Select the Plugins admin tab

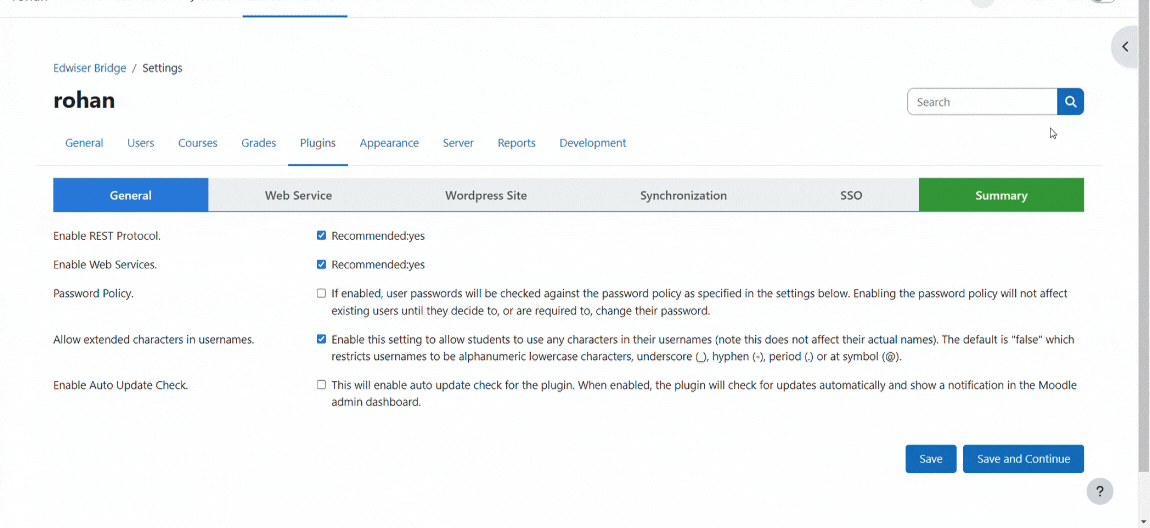pos(318,143)
